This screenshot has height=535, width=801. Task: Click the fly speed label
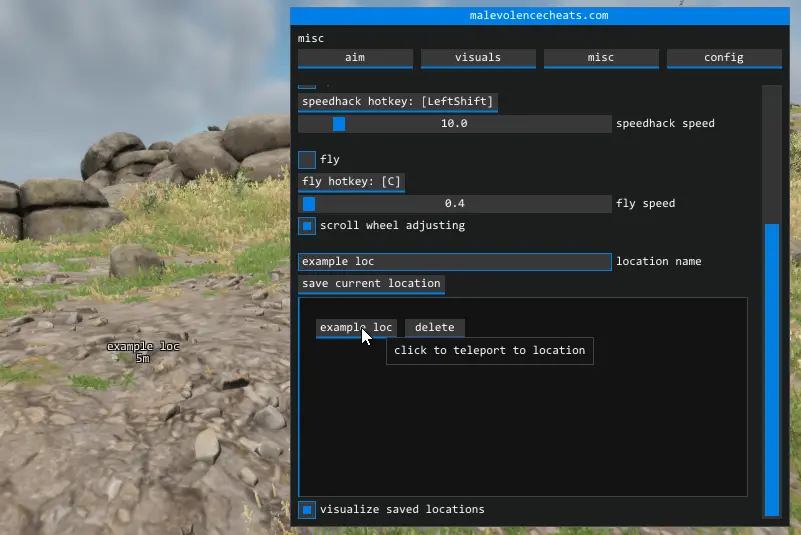tap(646, 203)
